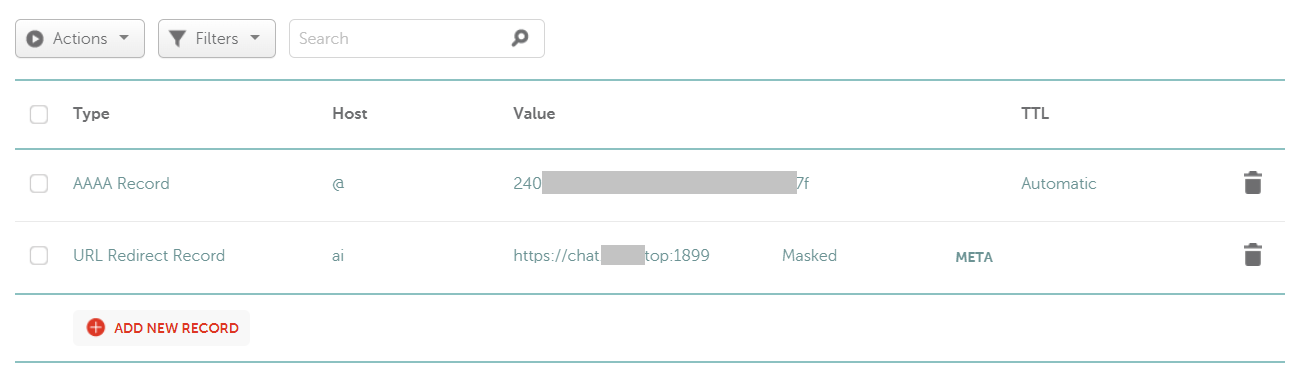
Task: Check the AAAA Record row checkbox
Action: (x=39, y=183)
